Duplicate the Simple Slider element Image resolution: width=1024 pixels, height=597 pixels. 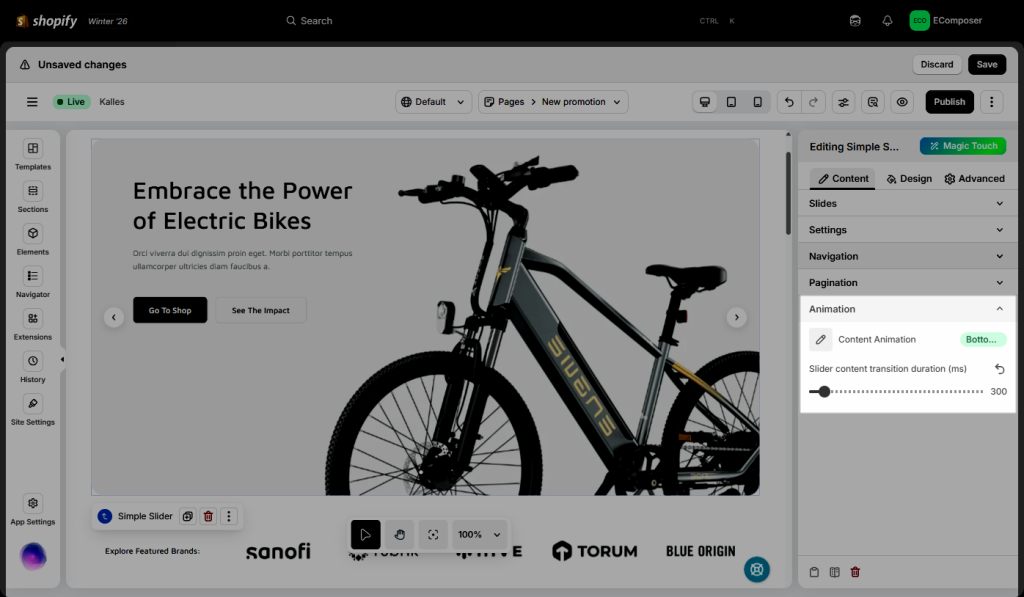[x=187, y=516]
